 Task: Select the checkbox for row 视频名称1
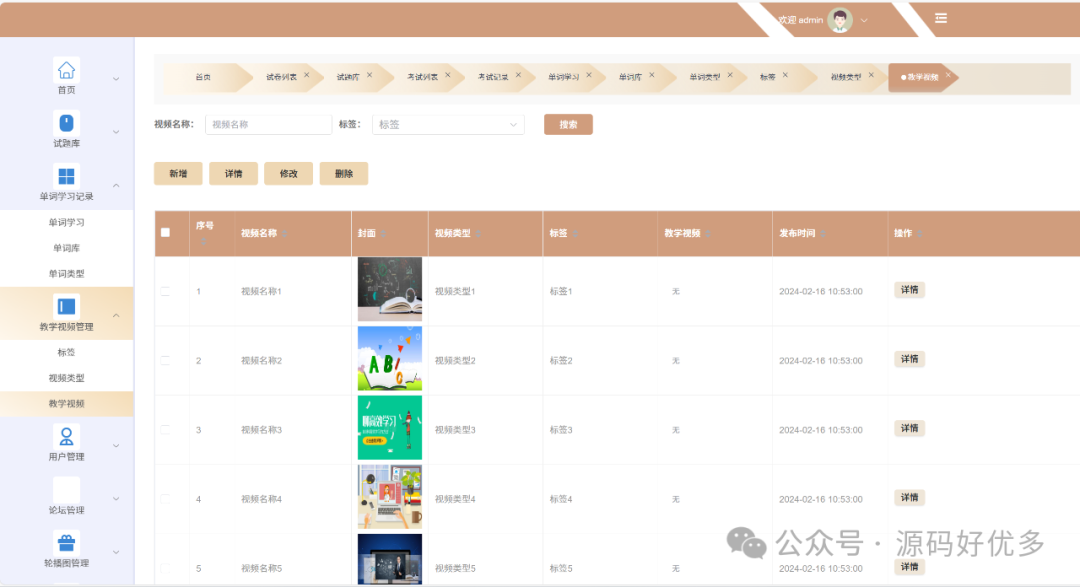click(166, 291)
